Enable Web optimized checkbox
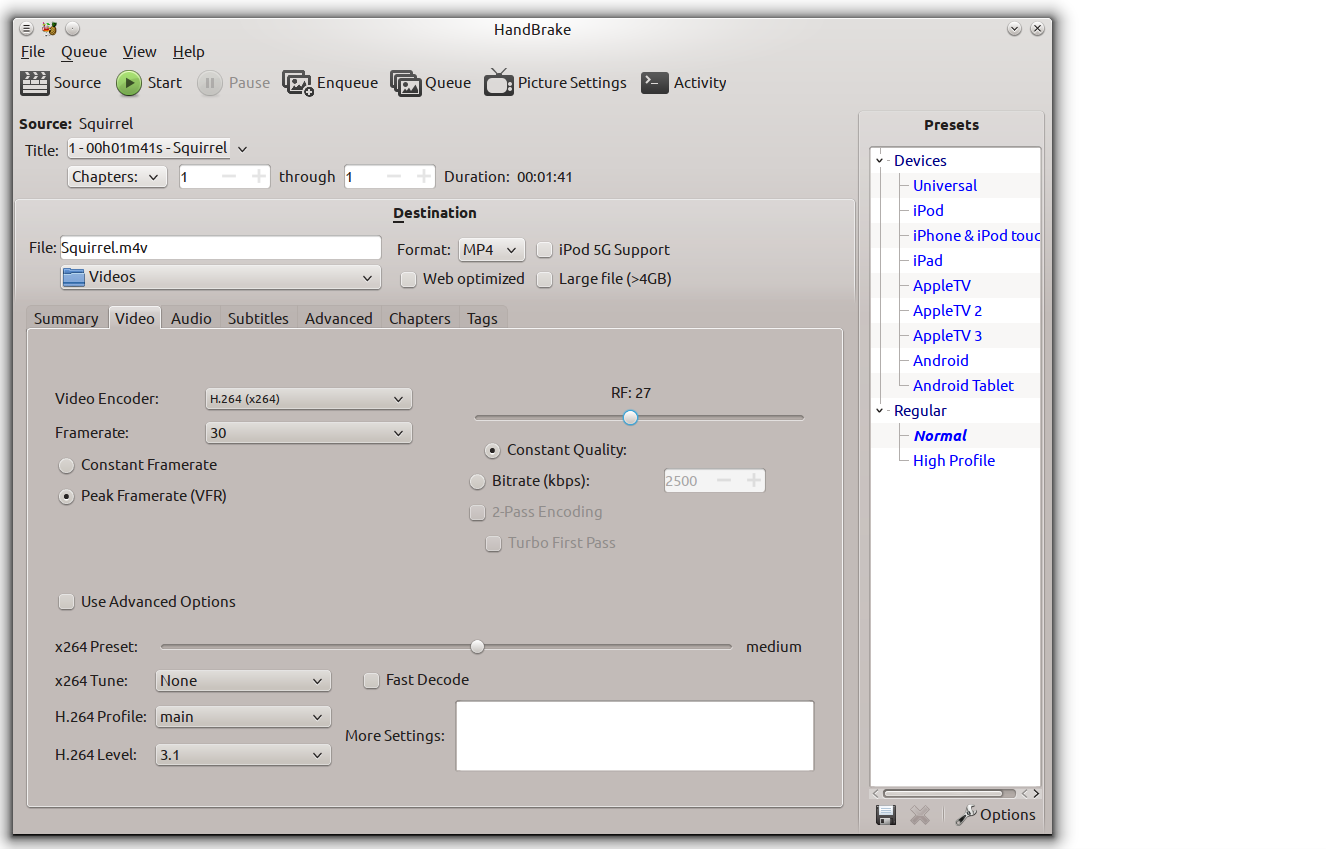 coord(408,280)
